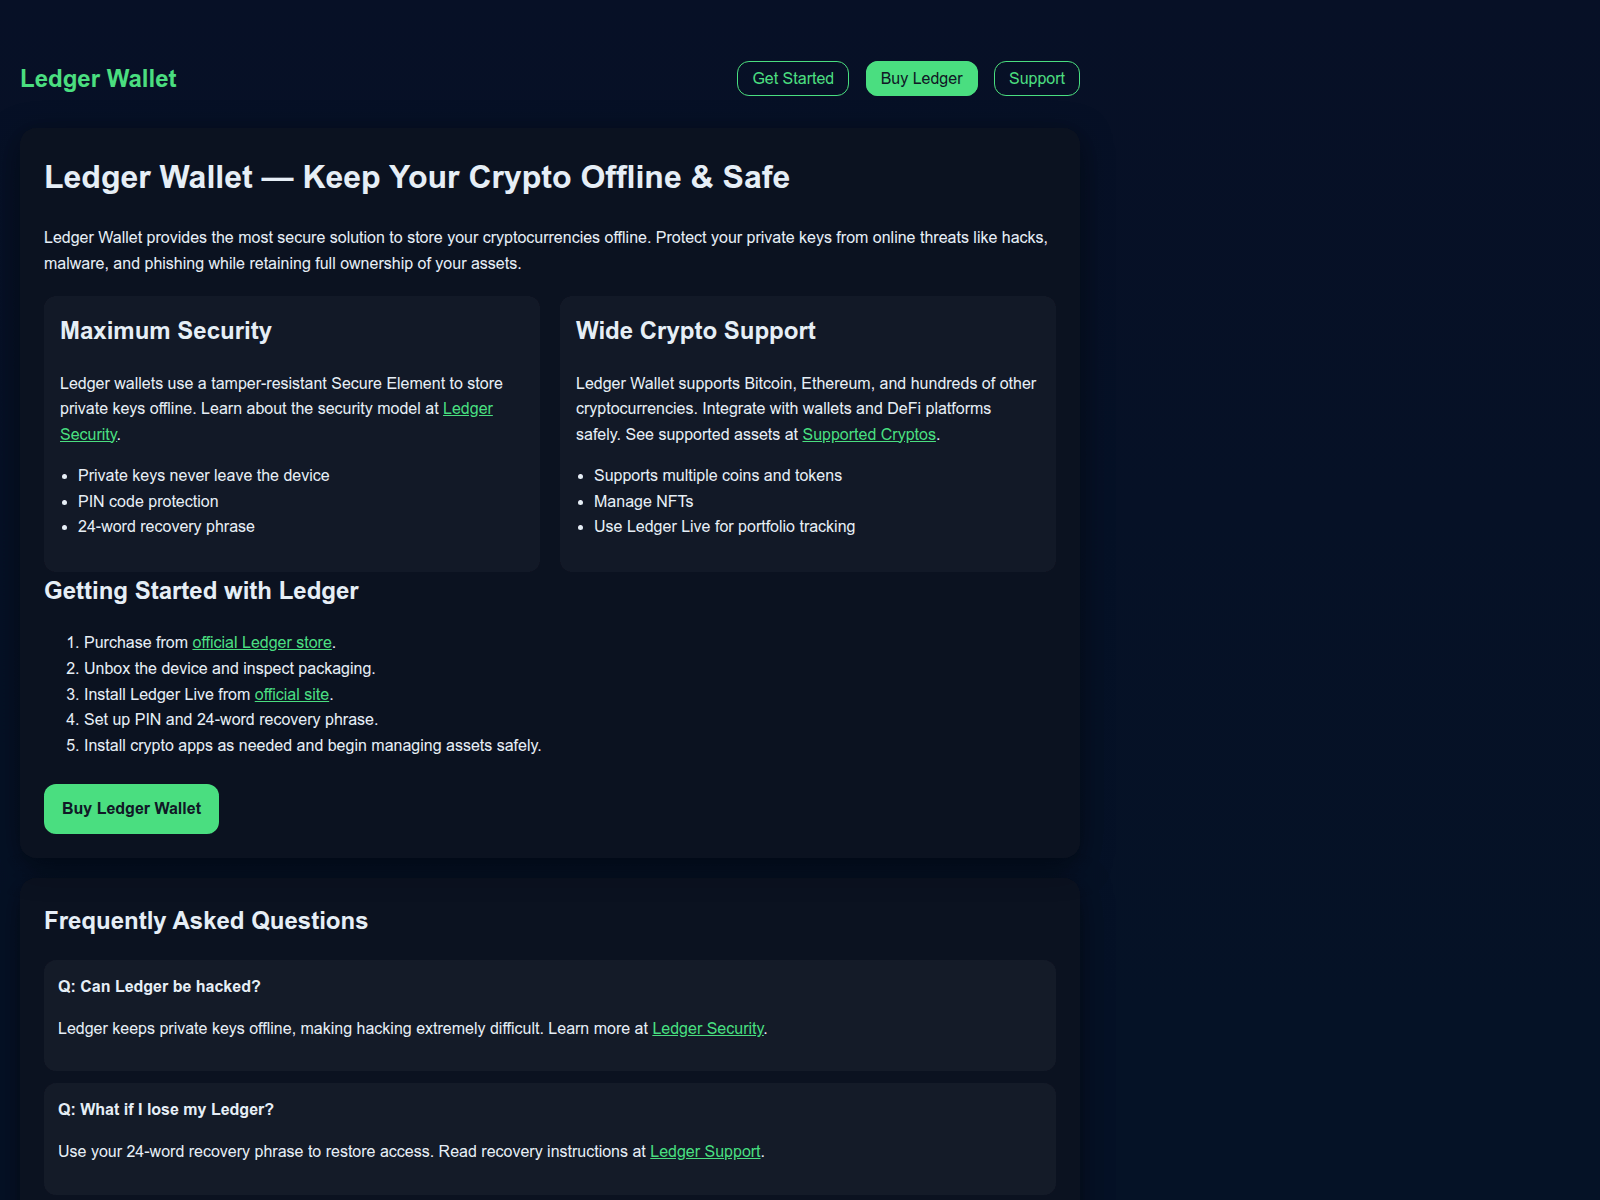Click the Buy Ledger Wallet button
1600x1200 pixels.
click(131, 809)
